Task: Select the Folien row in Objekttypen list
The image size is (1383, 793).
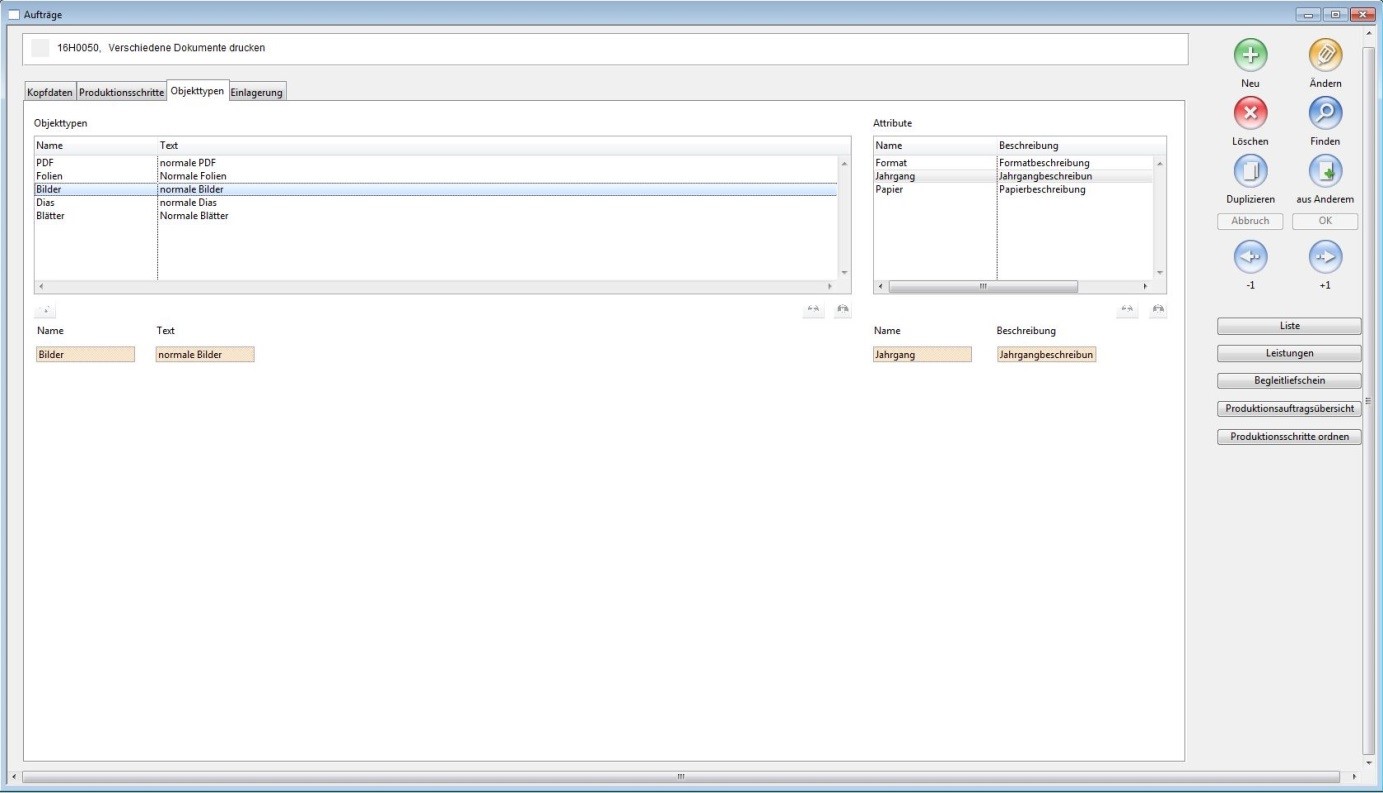Action: pos(49,176)
